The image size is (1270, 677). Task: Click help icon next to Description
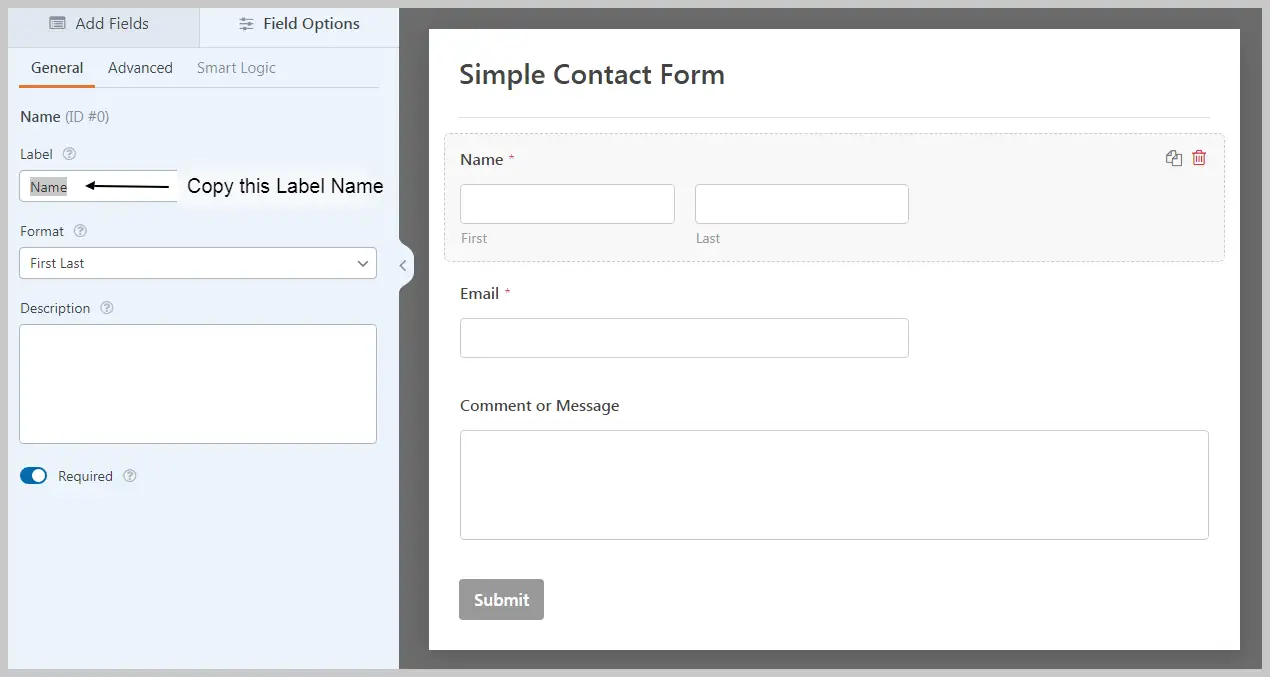pyautogui.click(x=107, y=308)
